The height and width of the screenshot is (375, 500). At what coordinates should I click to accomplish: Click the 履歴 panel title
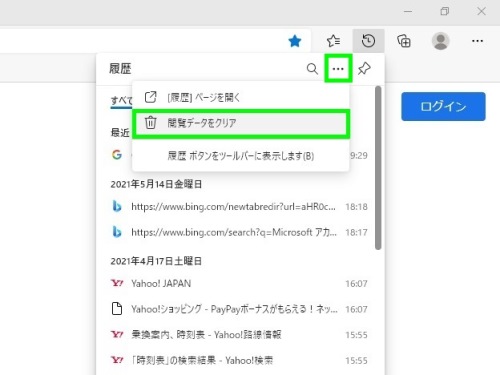coord(120,69)
